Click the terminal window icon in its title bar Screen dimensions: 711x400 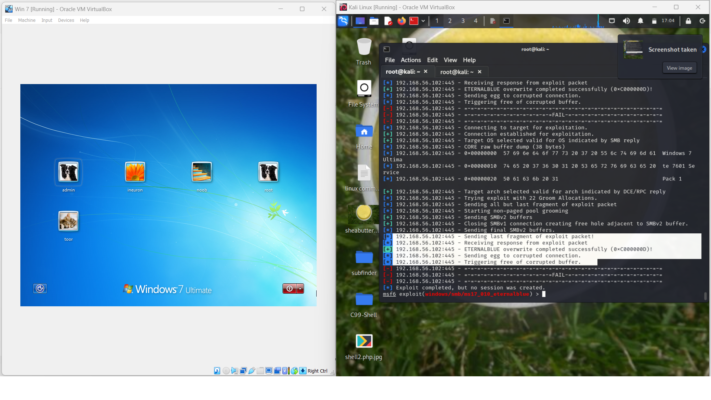pyautogui.click(x=386, y=49)
